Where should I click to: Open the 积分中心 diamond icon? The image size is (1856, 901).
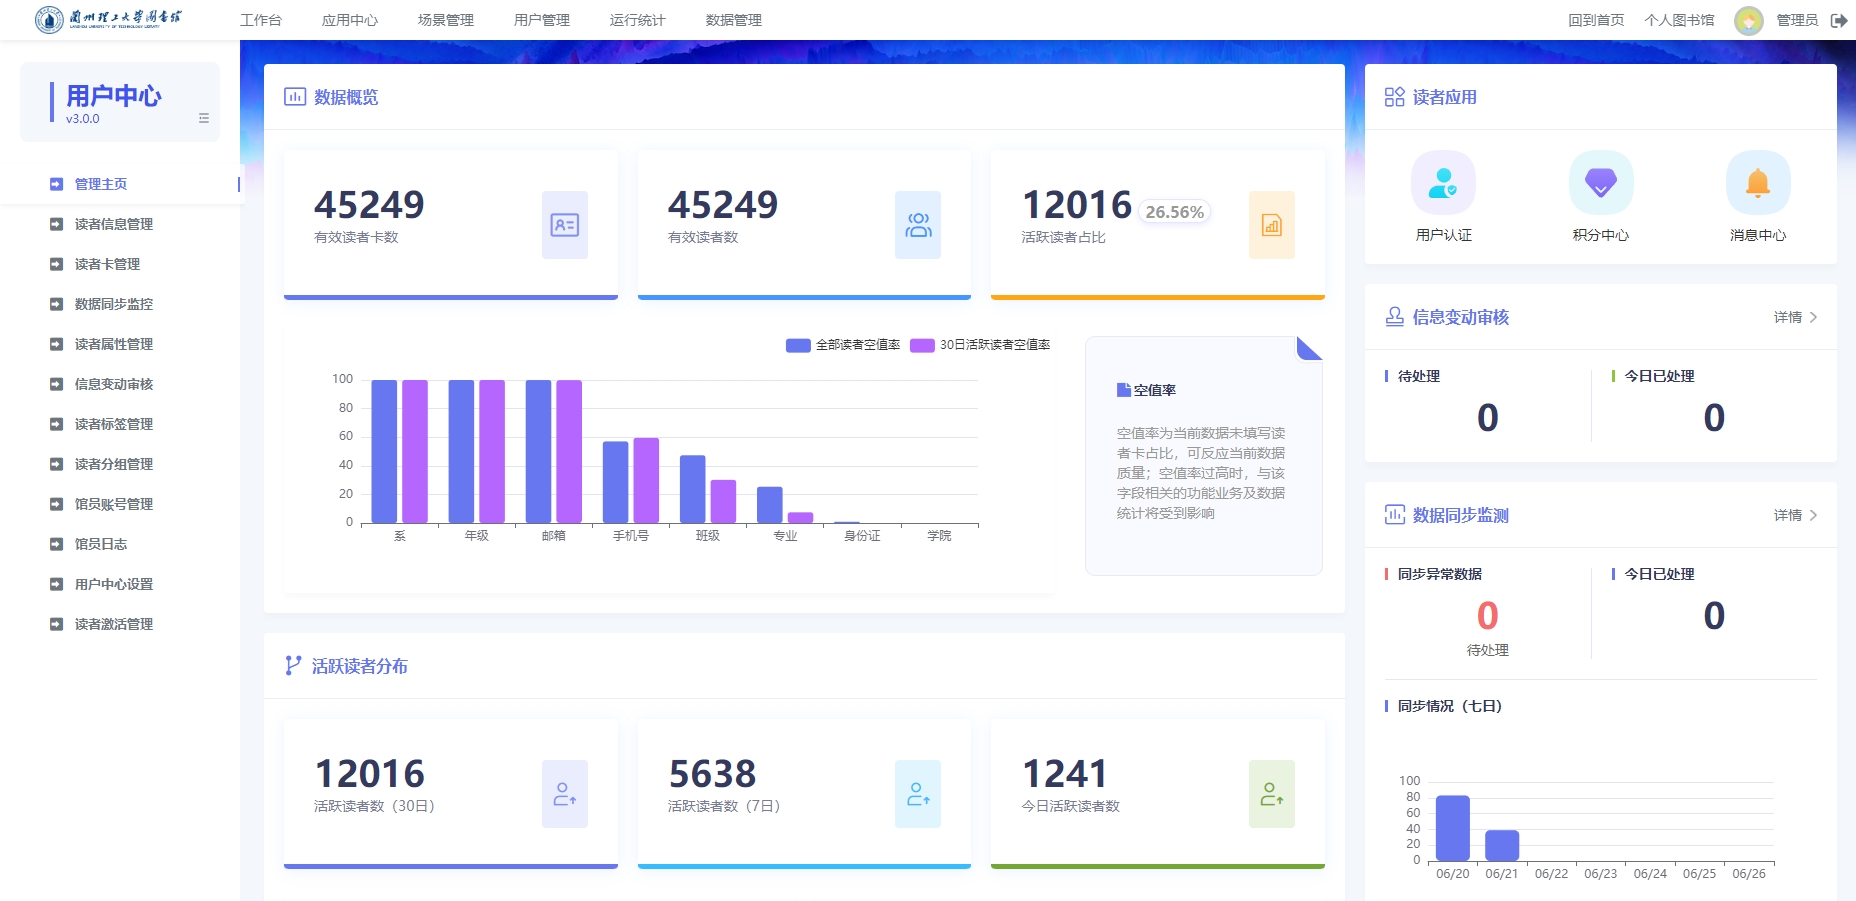(x=1600, y=183)
